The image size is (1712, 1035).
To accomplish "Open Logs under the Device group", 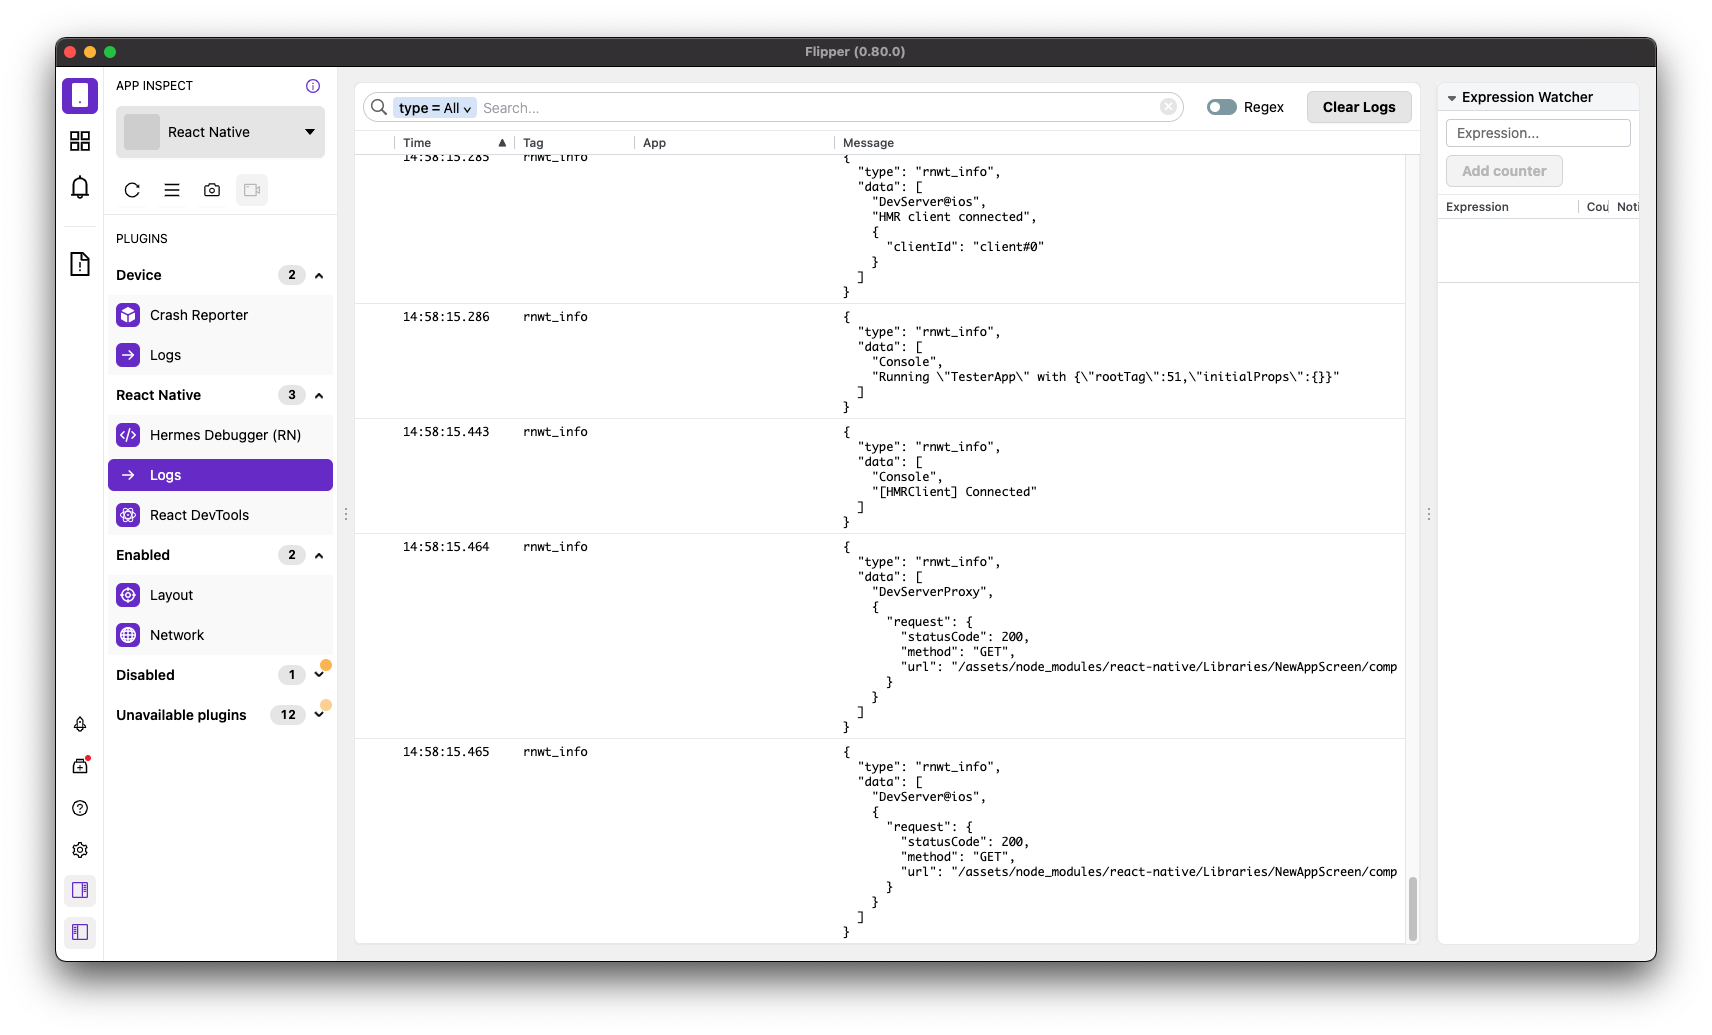I will coord(220,355).
